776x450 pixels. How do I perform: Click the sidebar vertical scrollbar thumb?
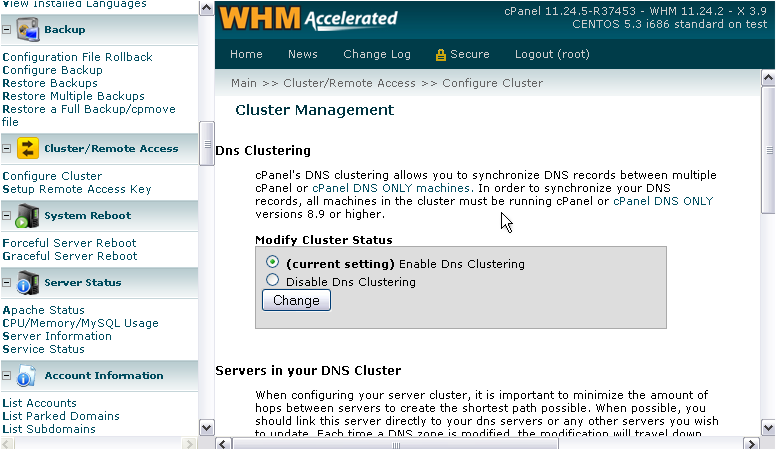click(x=207, y=144)
